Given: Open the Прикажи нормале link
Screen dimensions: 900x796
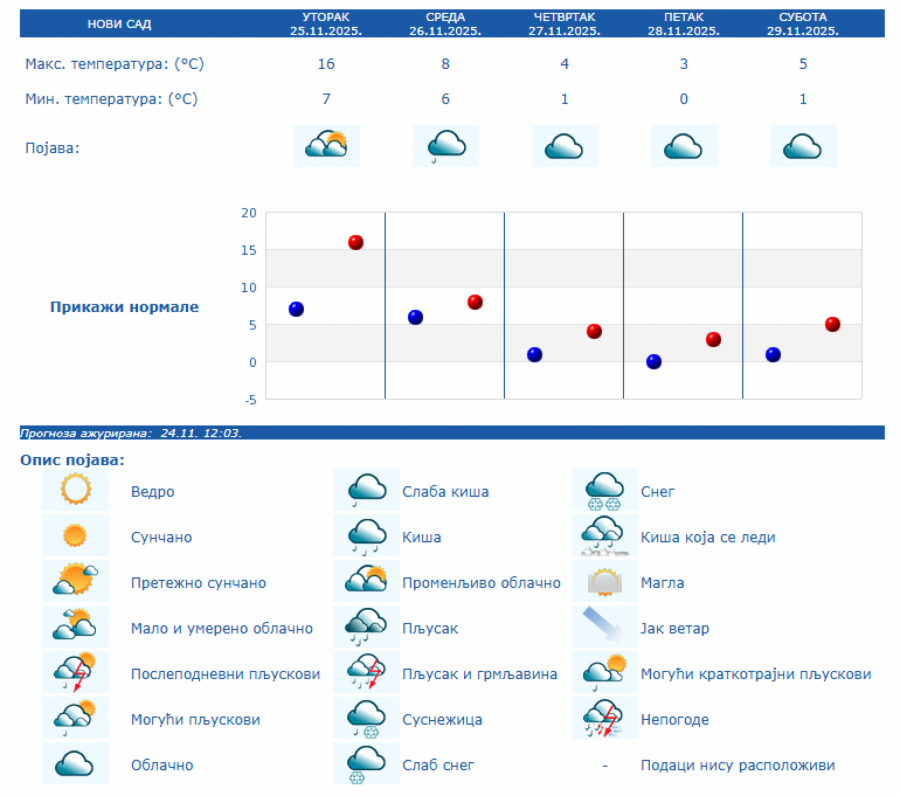Looking at the screenshot, I should point(125,307).
